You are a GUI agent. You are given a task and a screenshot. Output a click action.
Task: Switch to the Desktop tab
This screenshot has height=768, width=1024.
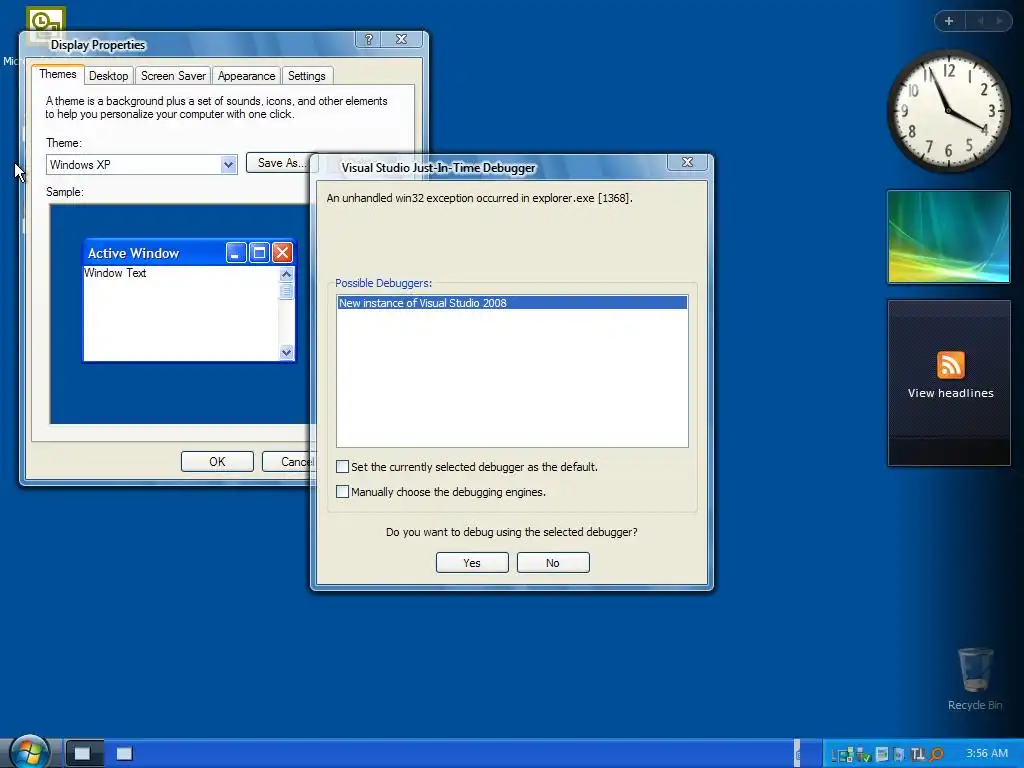coord(108,76)
